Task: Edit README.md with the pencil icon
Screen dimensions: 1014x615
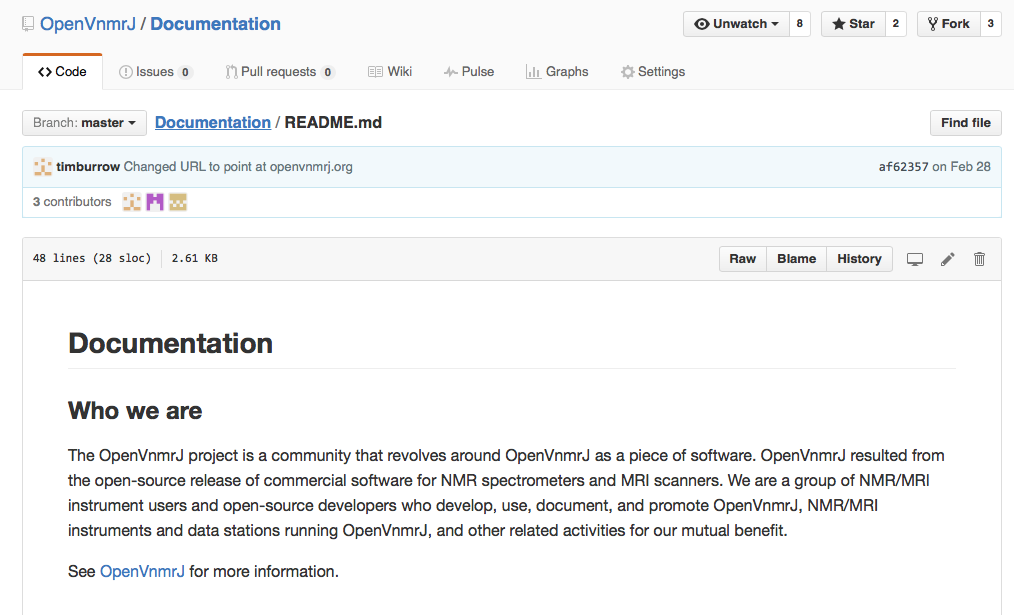Action: (x=947, y=259)
